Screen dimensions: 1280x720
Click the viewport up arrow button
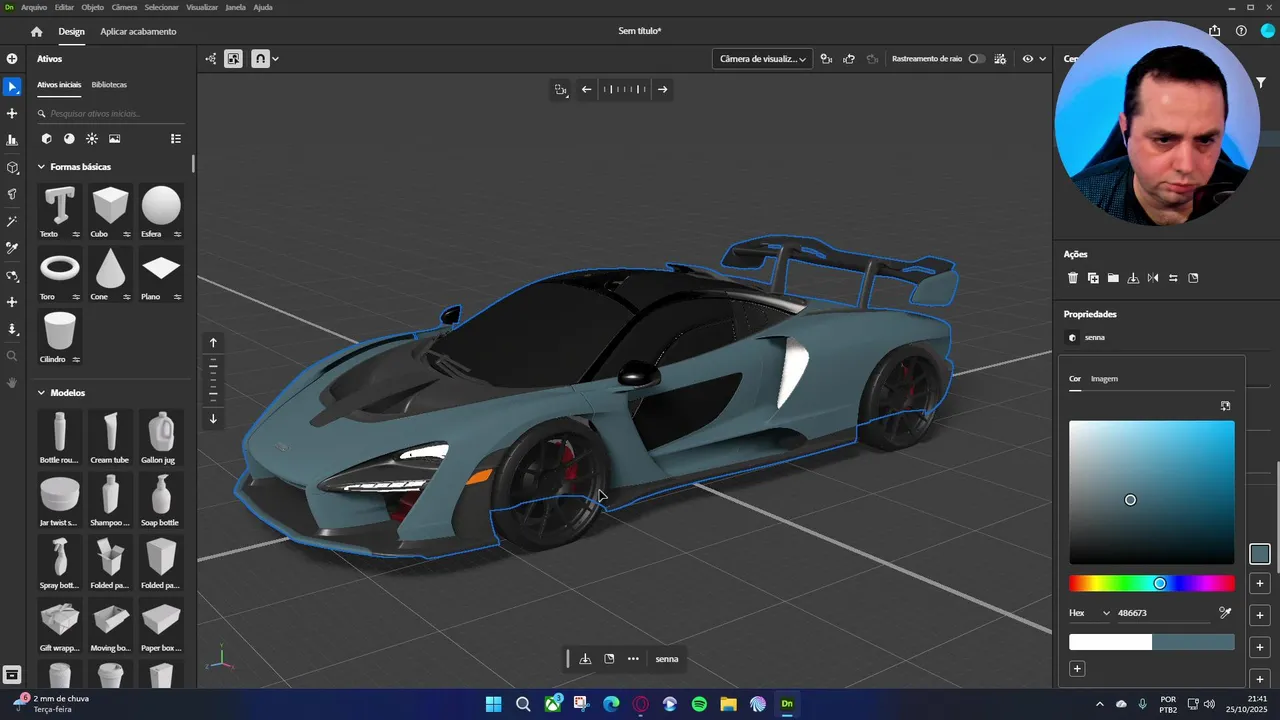(x=213, y=343)
